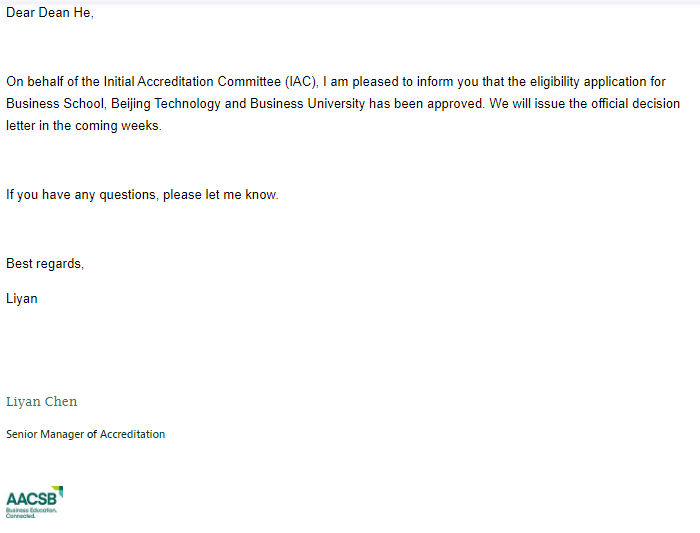Click the standalone 'Liyan' sign-off name
Image resolution: width=700 pixels, height=533 pixels.
[x=22, y=298]
